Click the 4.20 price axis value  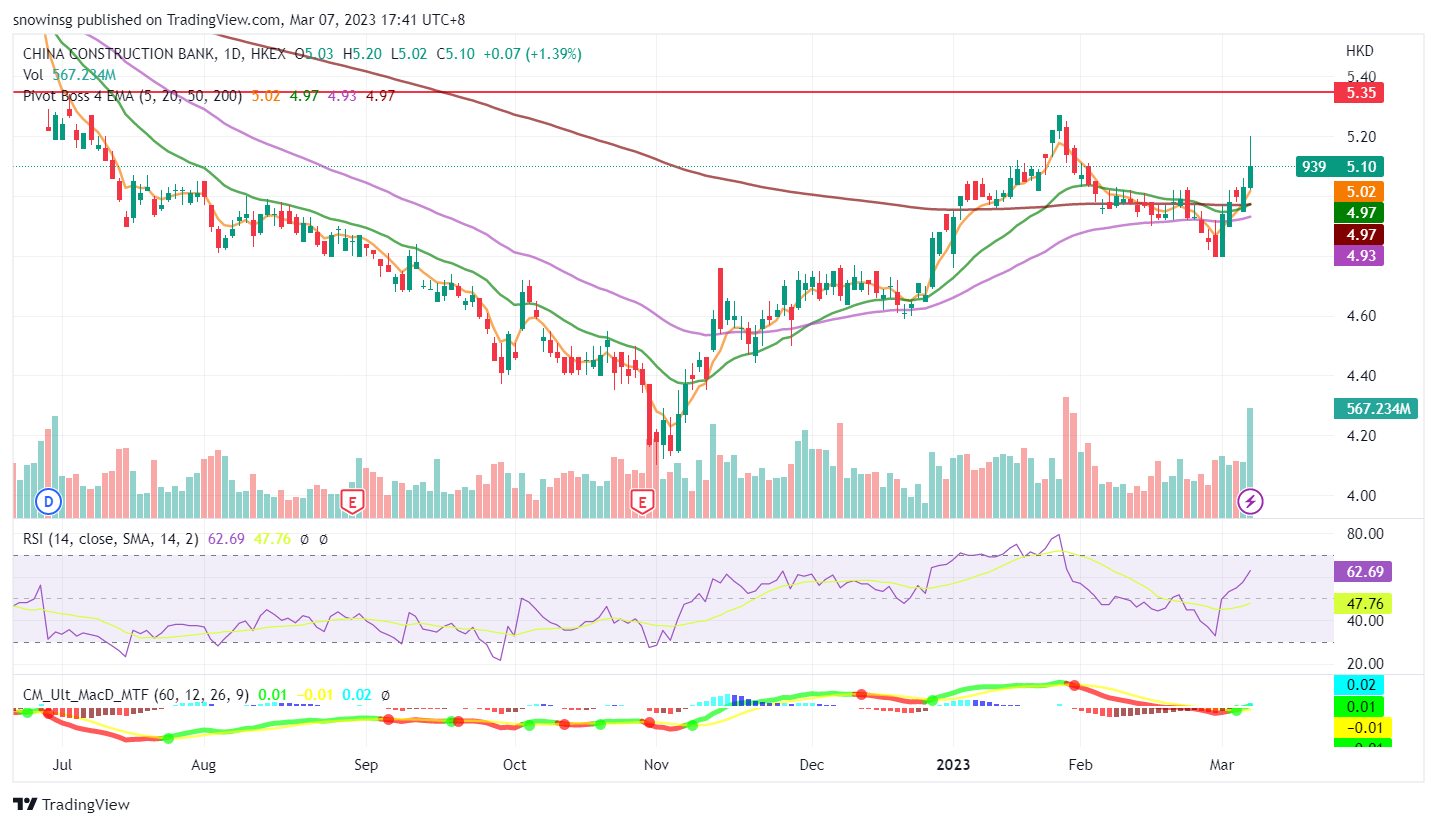[x=1360, y=436]
